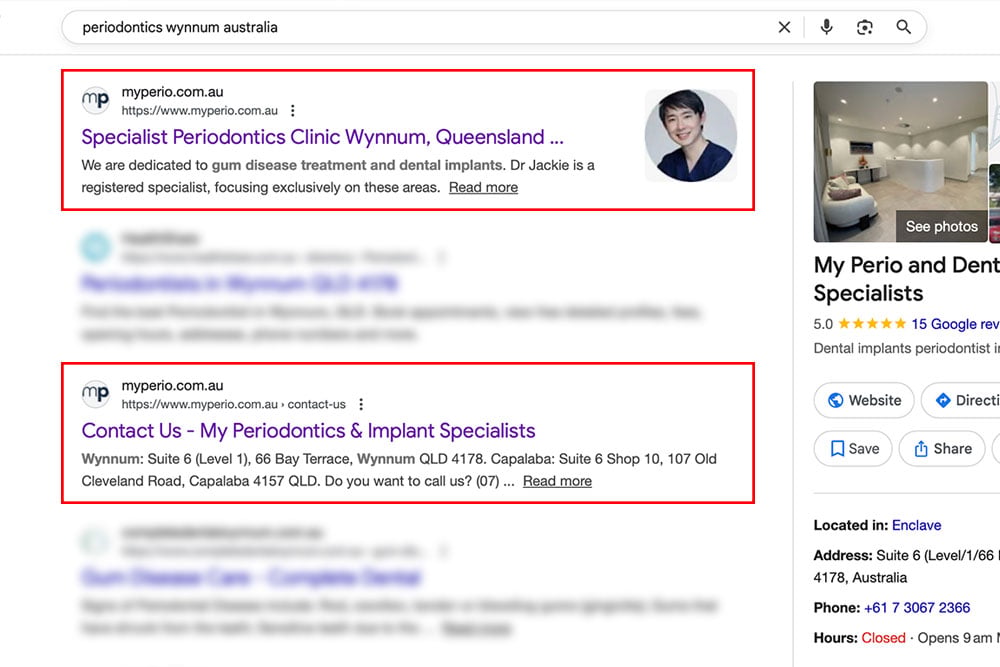Screen dimensions: 1000x667
Task: Run search with the magnifying glass icon
Action: click(903, 27)
